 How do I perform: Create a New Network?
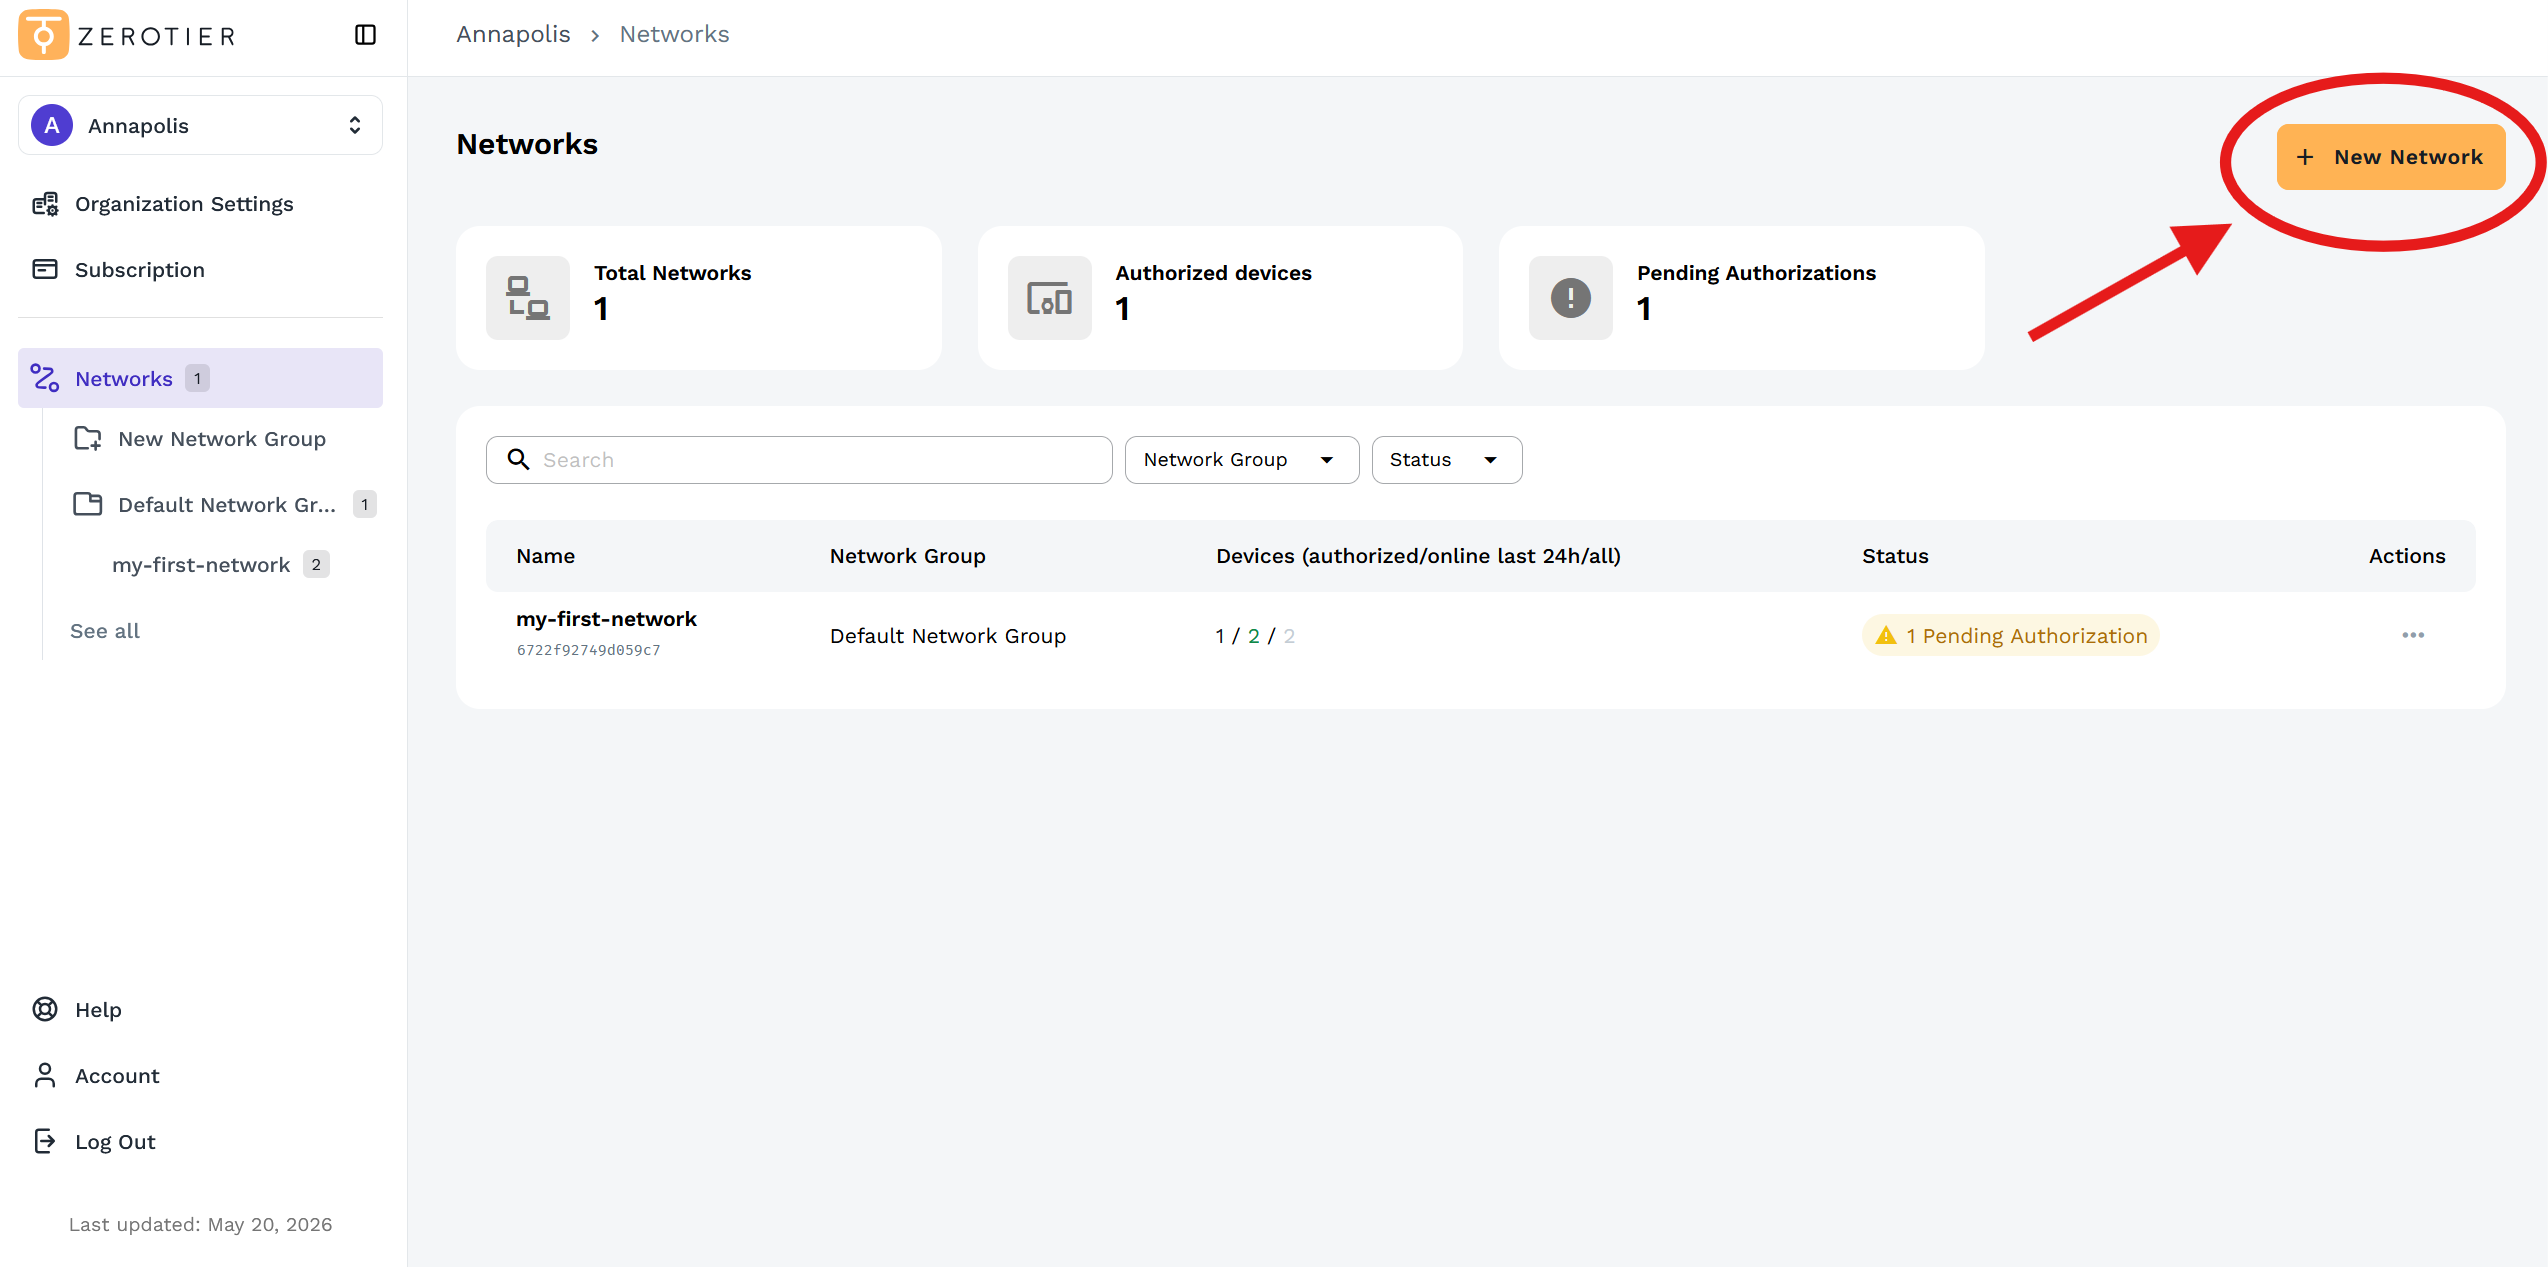coord(2391,157)
